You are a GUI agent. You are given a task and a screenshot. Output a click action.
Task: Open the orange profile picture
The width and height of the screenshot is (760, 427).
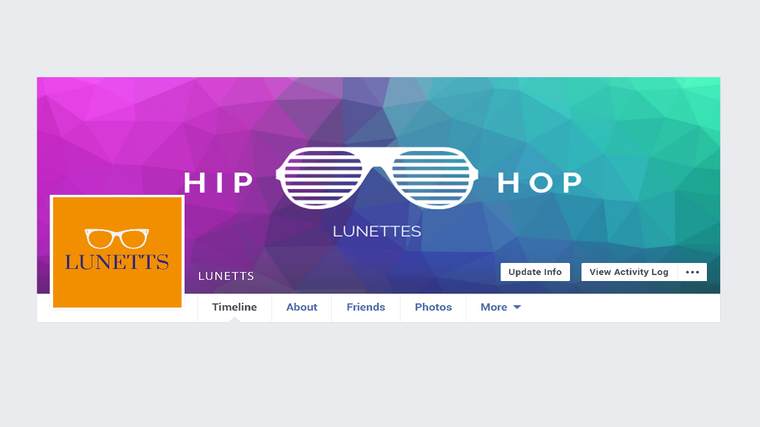point(117,252)
